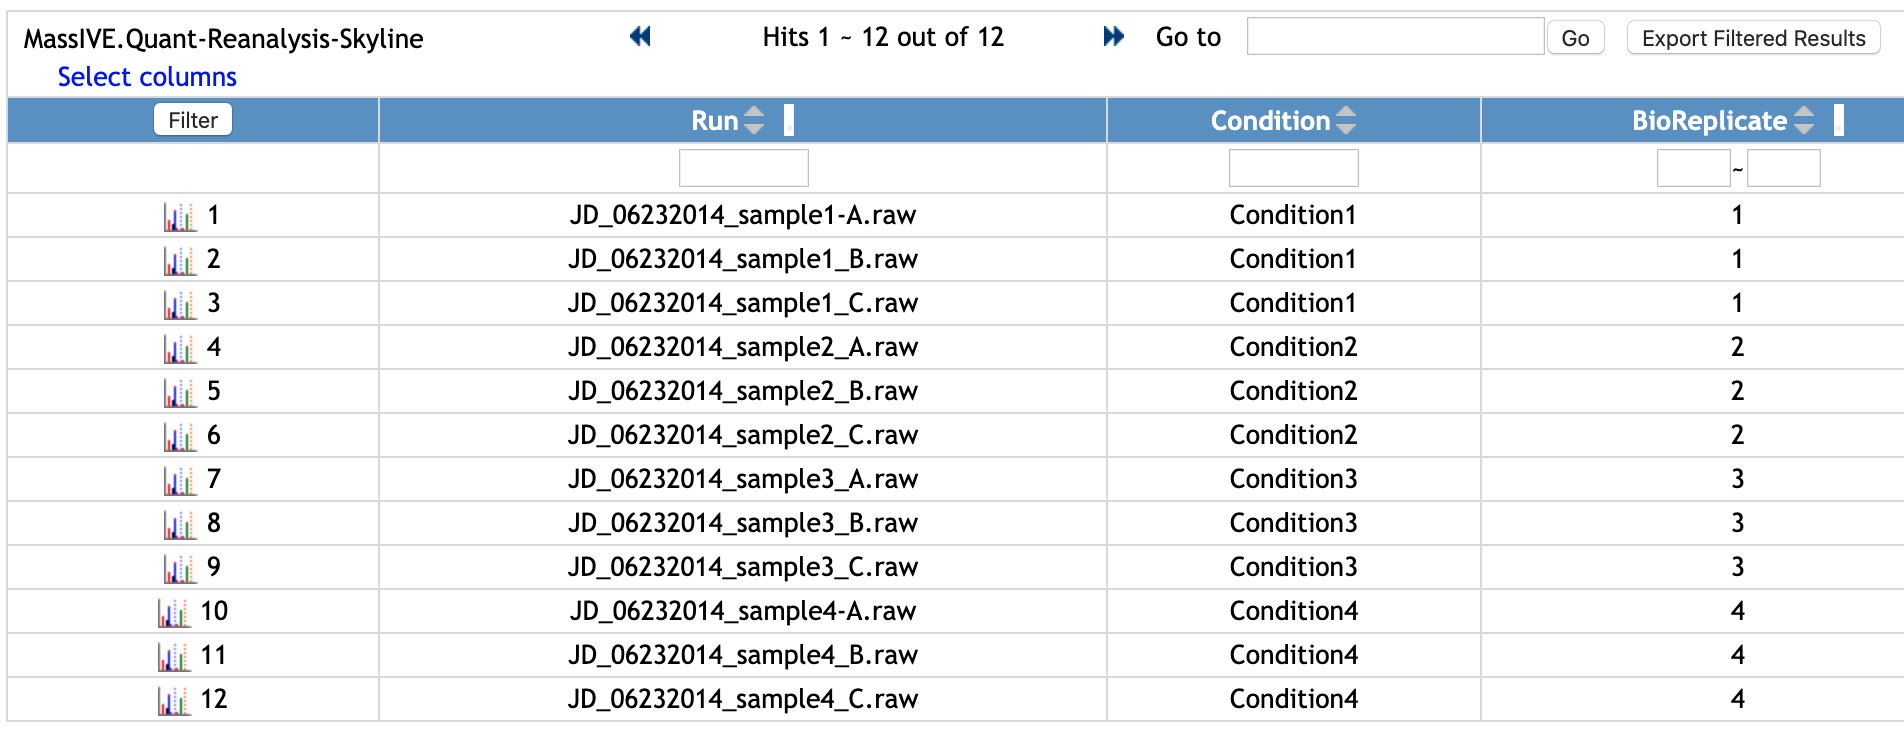This screenshot has height=734, width=1904.
Task: Sort the BioReplicate column using its arrows
Action: pos(1803,121)
